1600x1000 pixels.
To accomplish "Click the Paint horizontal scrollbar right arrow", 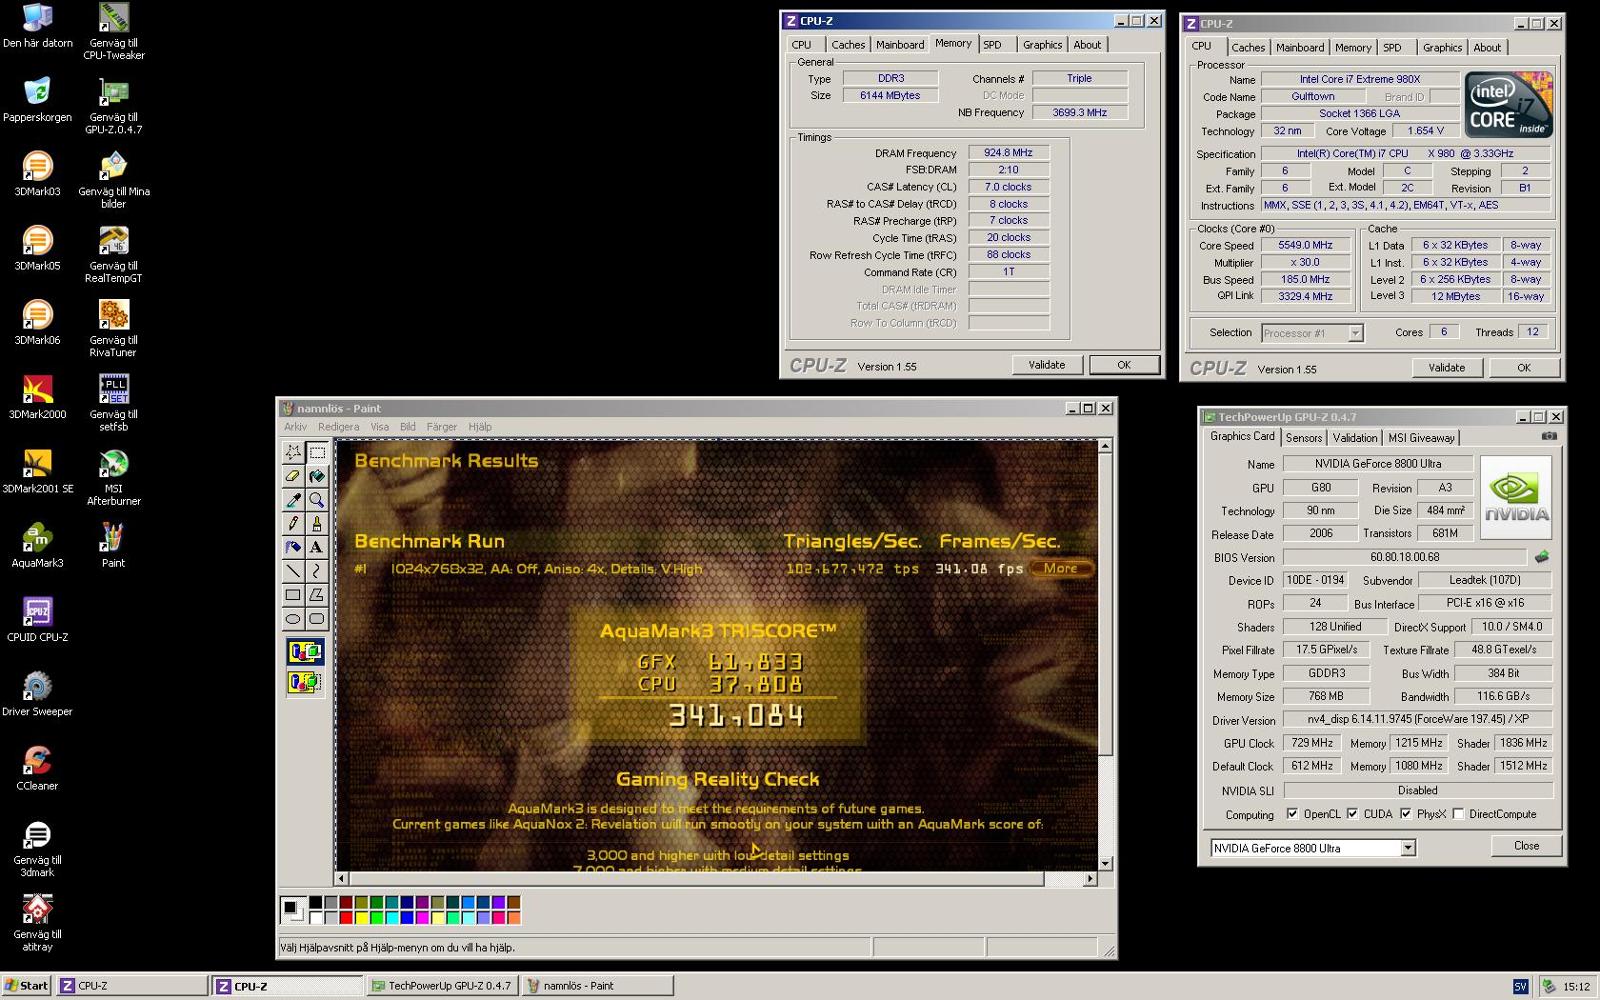I will tap(1090, 879).
